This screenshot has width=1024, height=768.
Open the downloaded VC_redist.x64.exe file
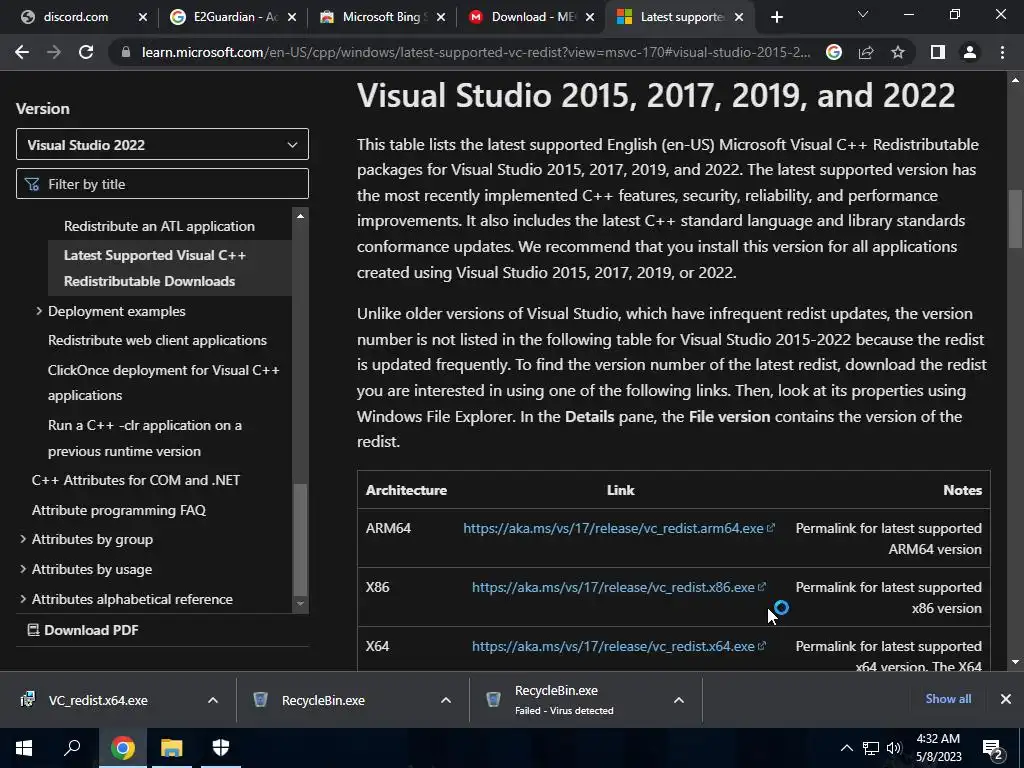click(x=98, y=700)
